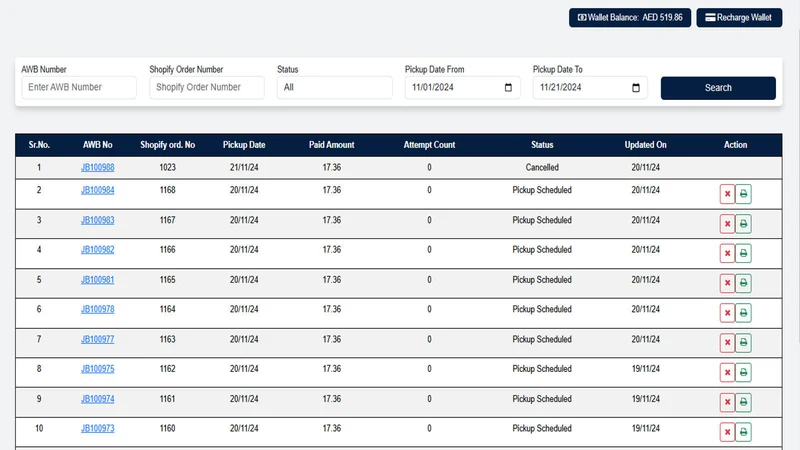The width and height of the screenshot is (800, 450).
Task: Click pickup date 21/11/24 in row 1
Action: coord(244,167)
